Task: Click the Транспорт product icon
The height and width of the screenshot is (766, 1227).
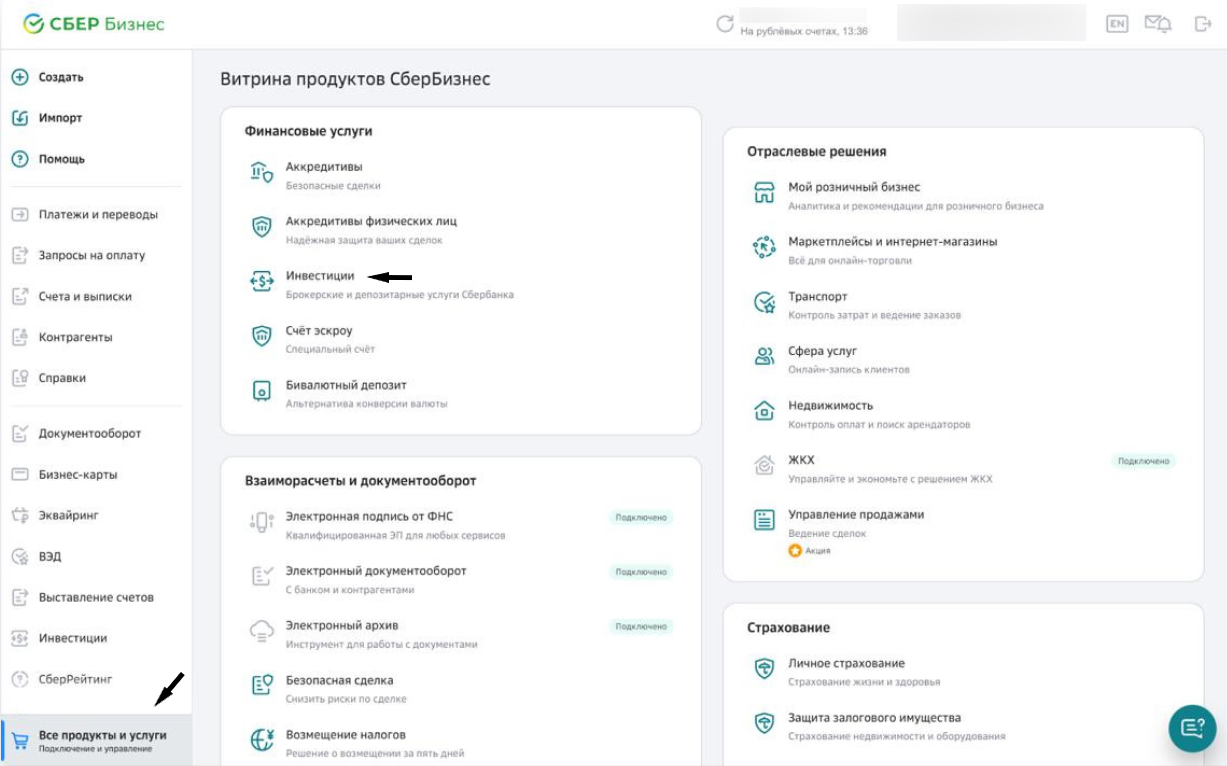Action: (764, 304)
